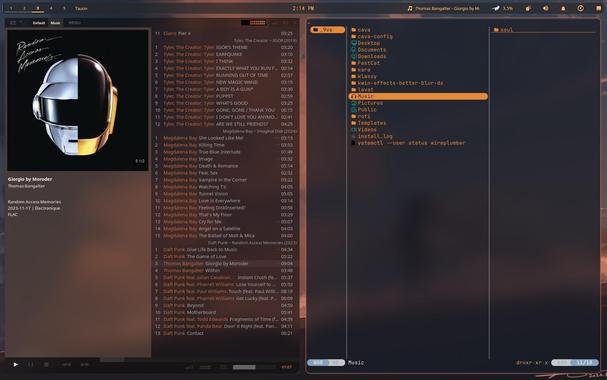Switch to the Default playlist tab
607x380 pixels.
click(x=39, y=23)
